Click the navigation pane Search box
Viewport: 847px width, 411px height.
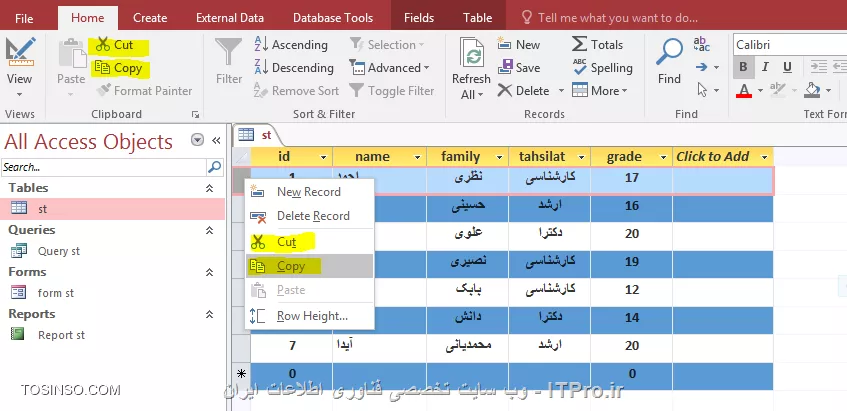click(104, 167)
